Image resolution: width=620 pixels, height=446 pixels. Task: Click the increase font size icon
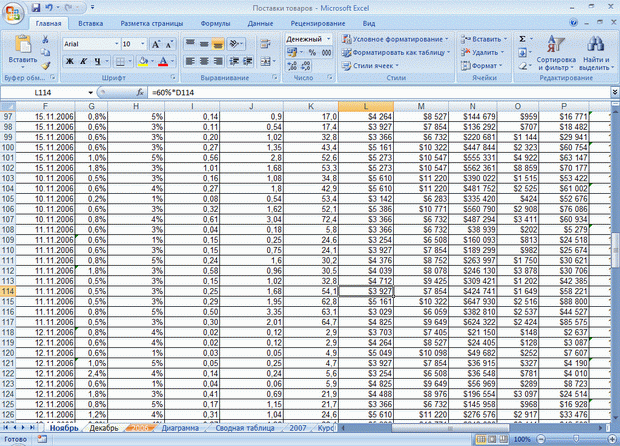click(x=156, y=44)
